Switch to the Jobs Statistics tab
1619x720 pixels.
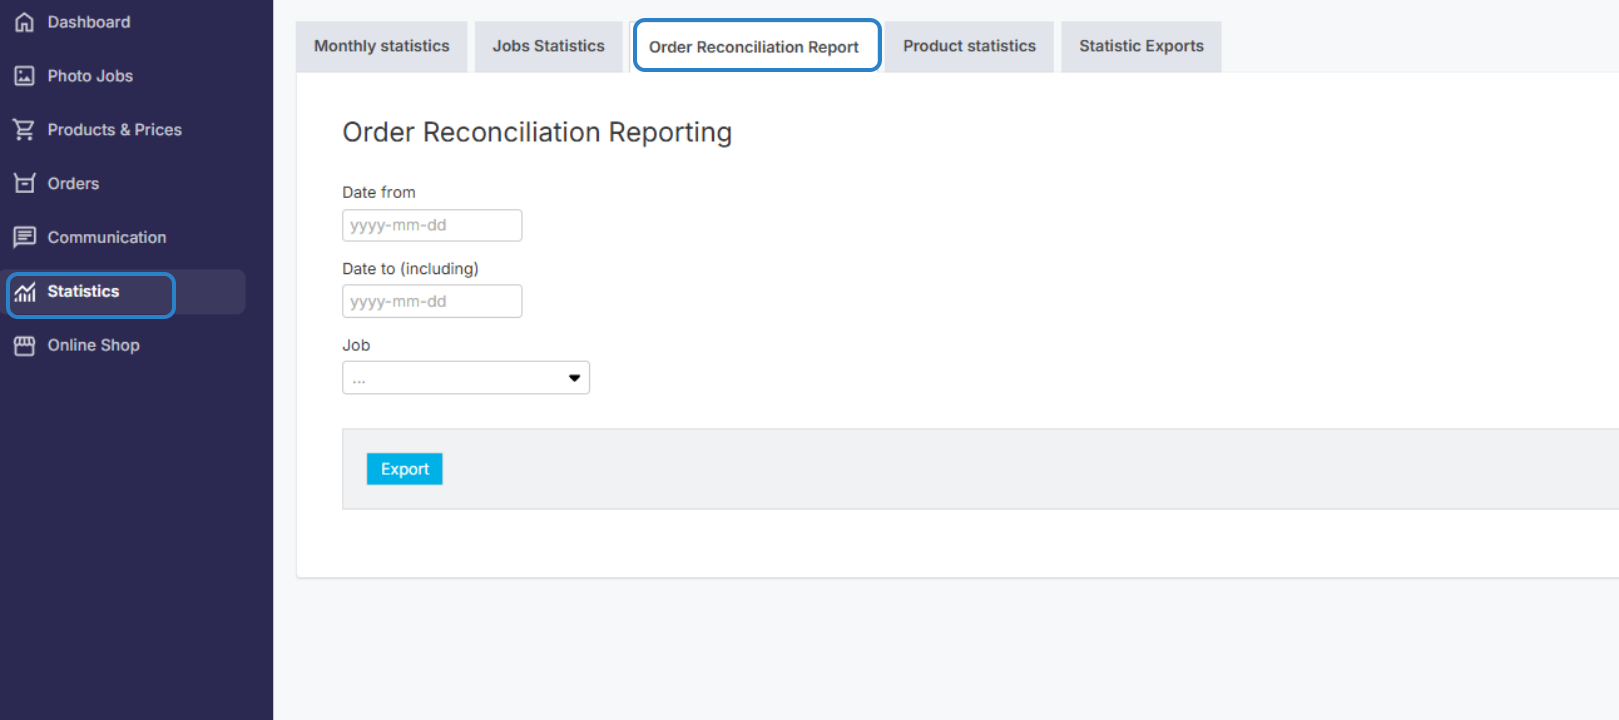click(x=549, y=47)
